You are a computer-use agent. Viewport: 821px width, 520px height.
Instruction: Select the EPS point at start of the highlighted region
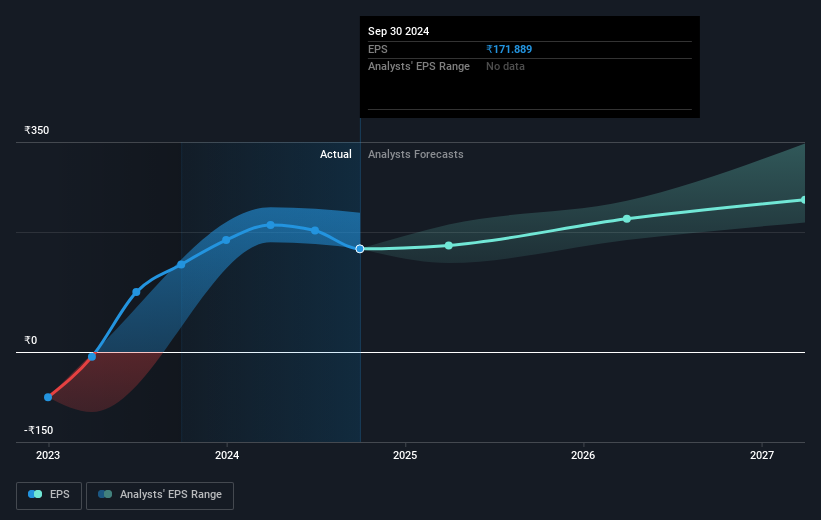pyautogui.click(x=181, y=264)
